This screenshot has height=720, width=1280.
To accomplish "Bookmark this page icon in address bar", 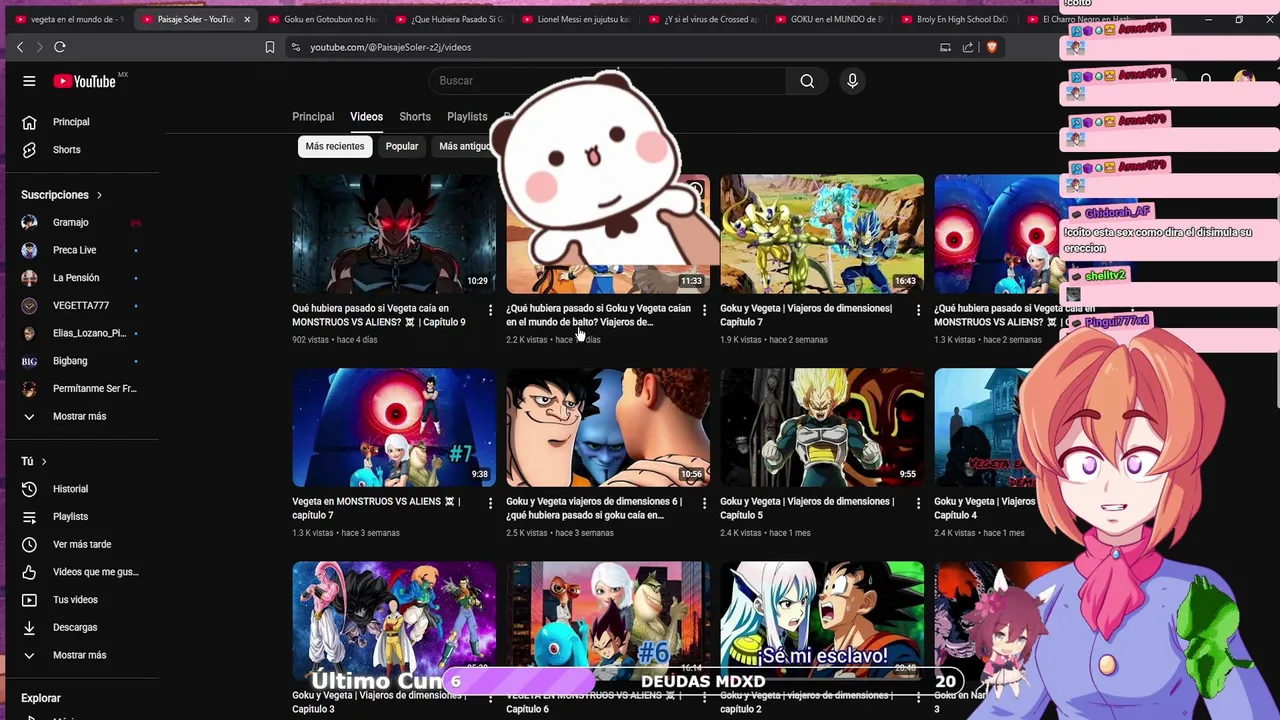I will (x=270, y=47).
